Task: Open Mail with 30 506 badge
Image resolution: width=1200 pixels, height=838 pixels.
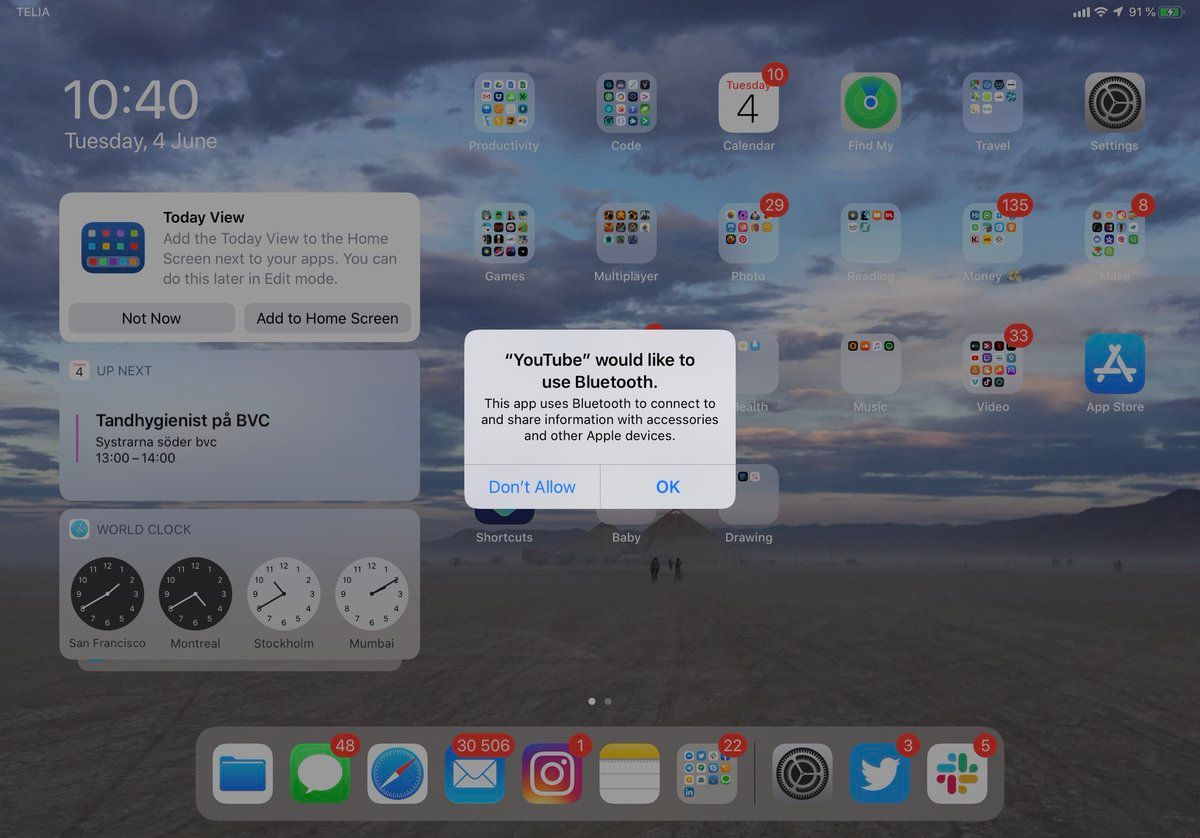Action: [475, 774]
